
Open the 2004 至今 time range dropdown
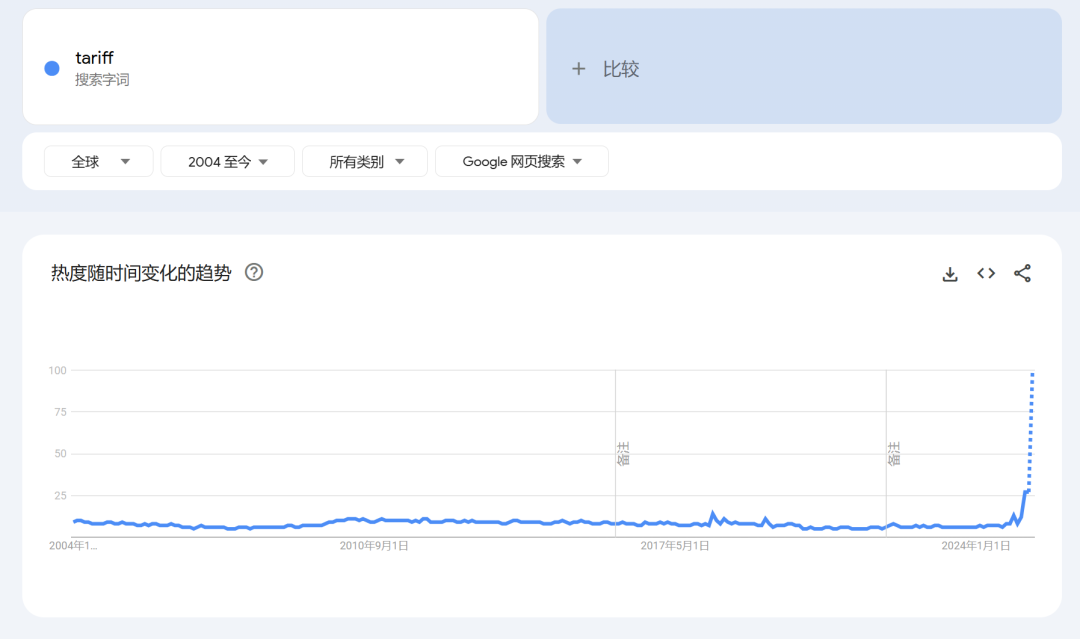pyautogui.click(x=227, y=162)
